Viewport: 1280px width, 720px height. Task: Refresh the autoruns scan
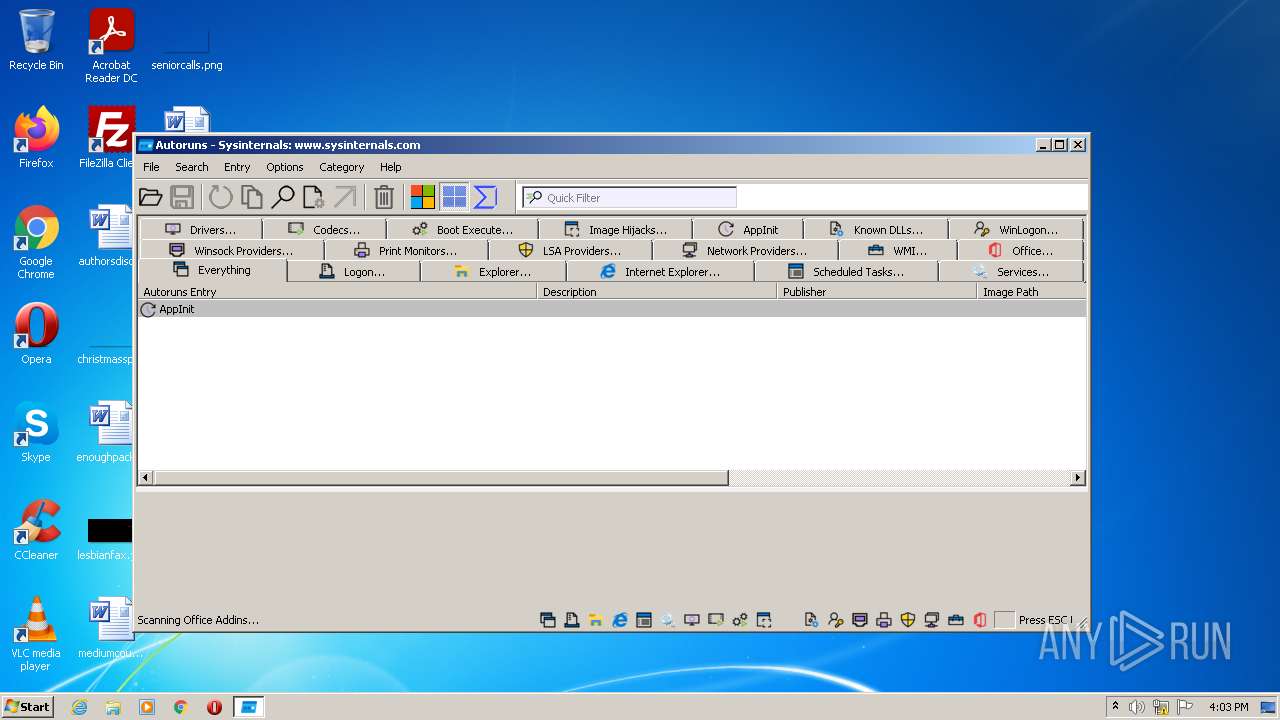pos(220,197)
